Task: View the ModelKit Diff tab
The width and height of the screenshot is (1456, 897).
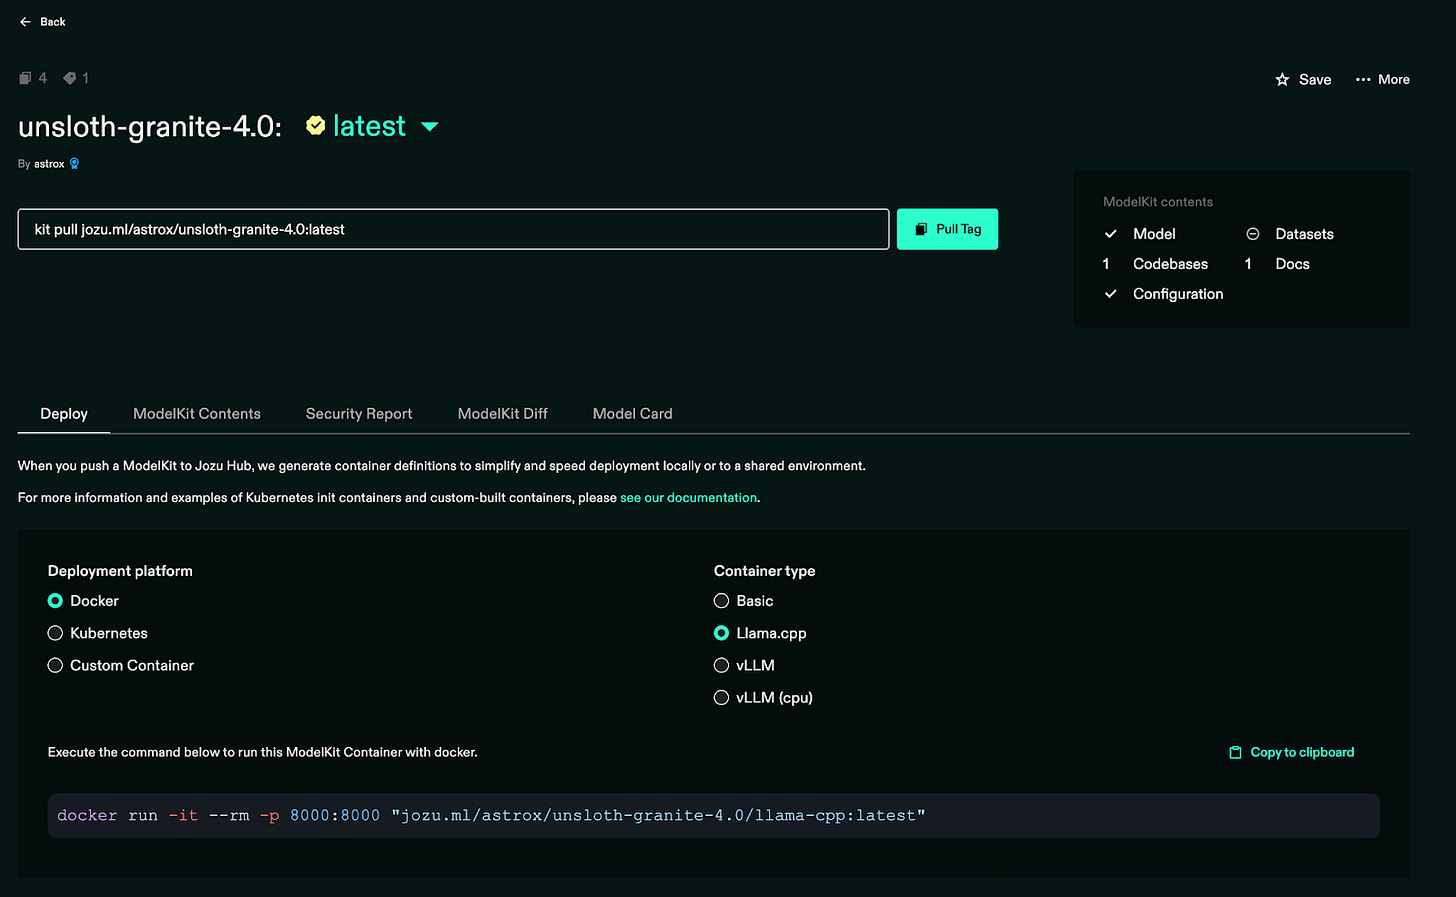Action: (x=503, y=413)
